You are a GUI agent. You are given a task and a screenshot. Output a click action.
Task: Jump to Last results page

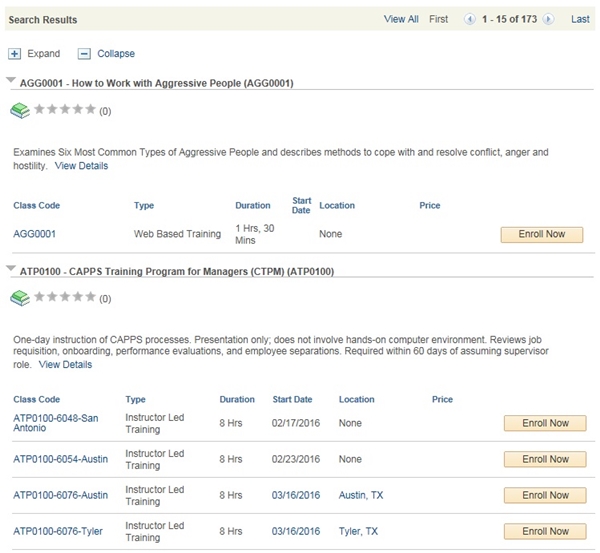[580, 19]
